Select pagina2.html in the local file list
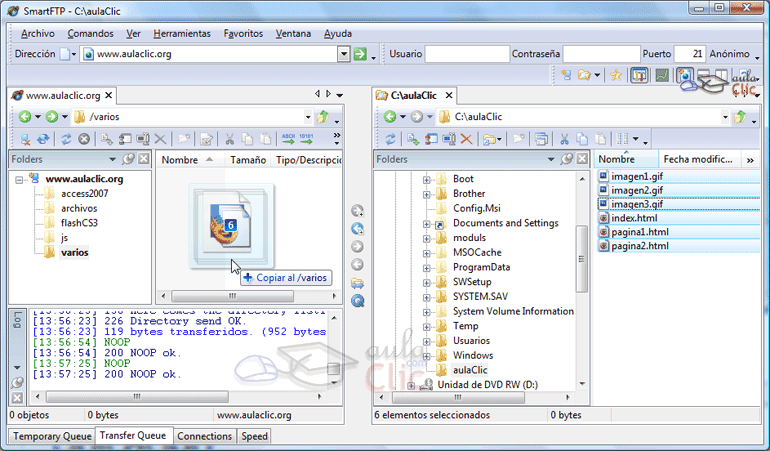 click(639, 246)
